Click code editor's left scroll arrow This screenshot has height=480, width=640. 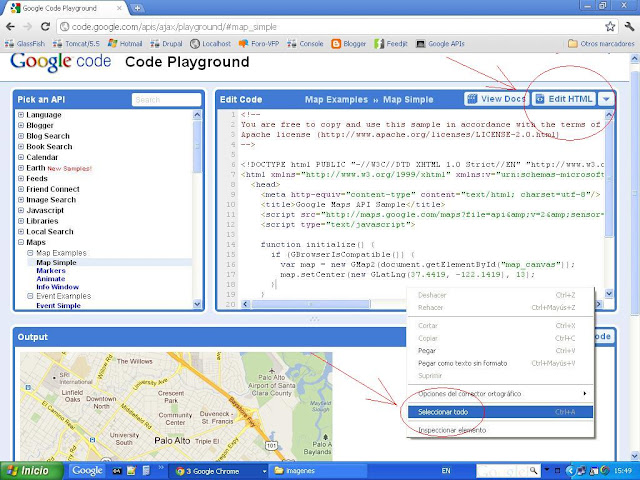tap(245, 304)
